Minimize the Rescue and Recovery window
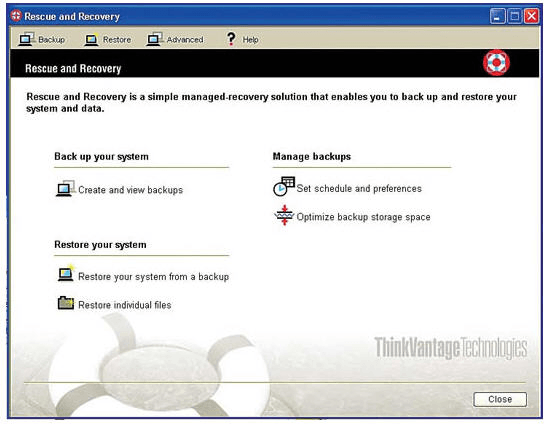The image size is (545, 427). (x=497, y=16)
